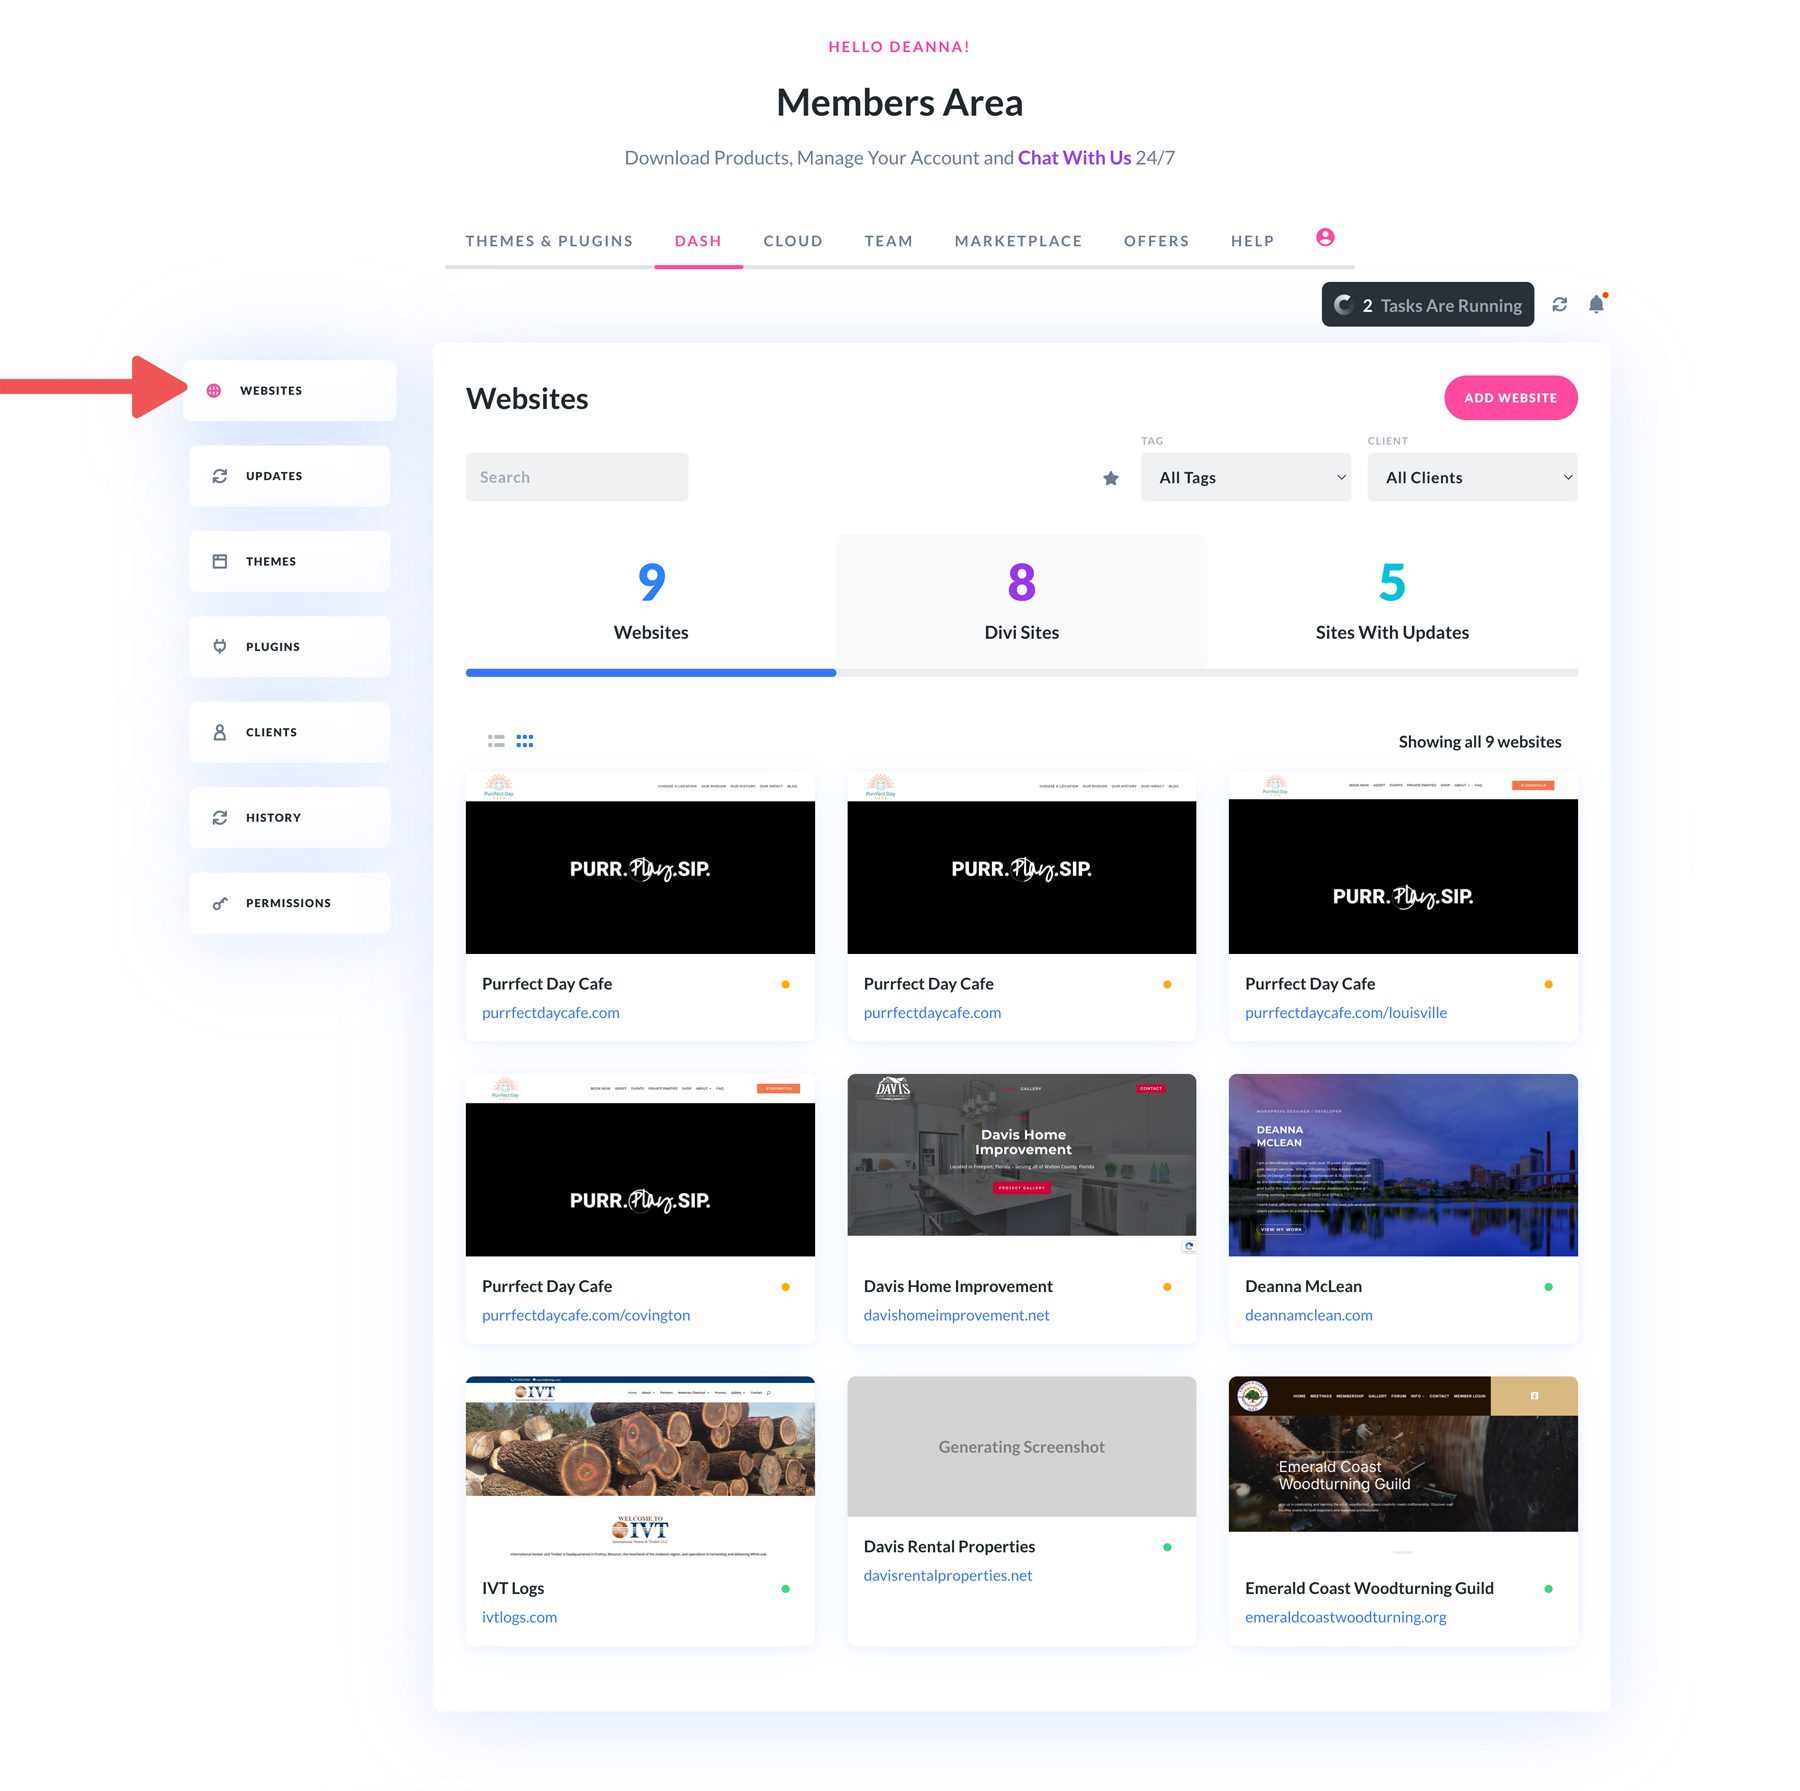Open the All Tags dropdown

coord(1246,477)
